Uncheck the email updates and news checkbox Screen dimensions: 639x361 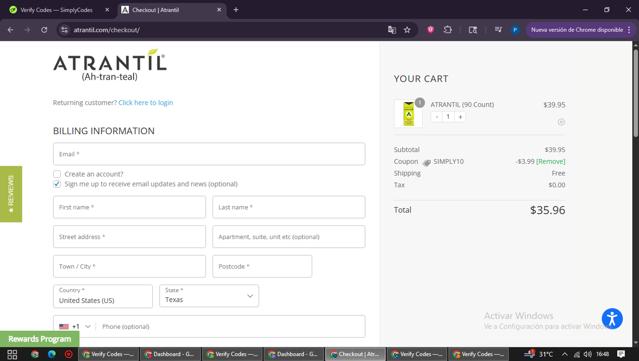(57, 184)
